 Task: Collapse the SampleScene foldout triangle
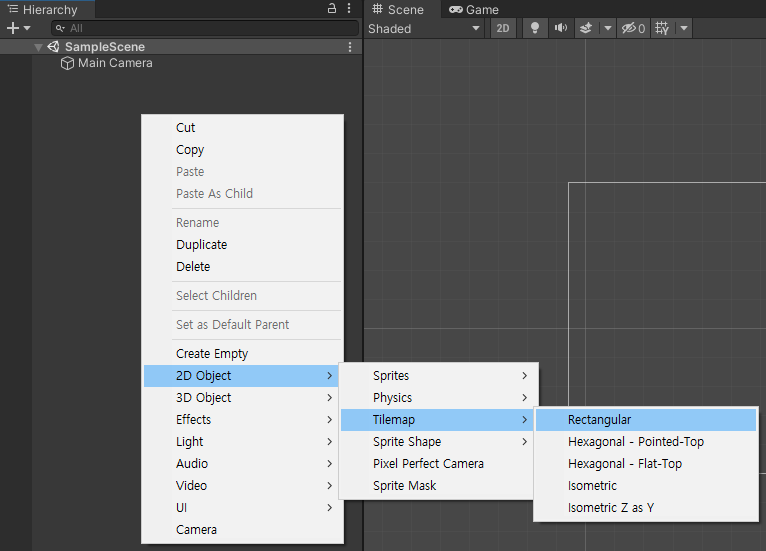(x=38, y=47)
